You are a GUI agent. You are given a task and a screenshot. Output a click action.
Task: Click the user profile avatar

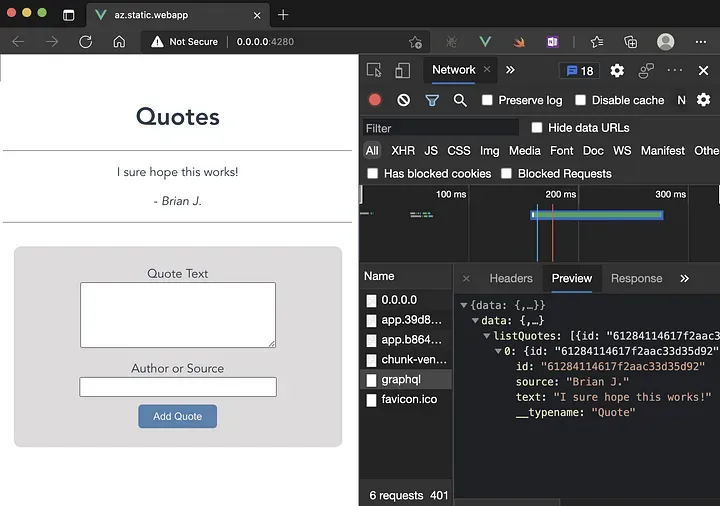665,42
